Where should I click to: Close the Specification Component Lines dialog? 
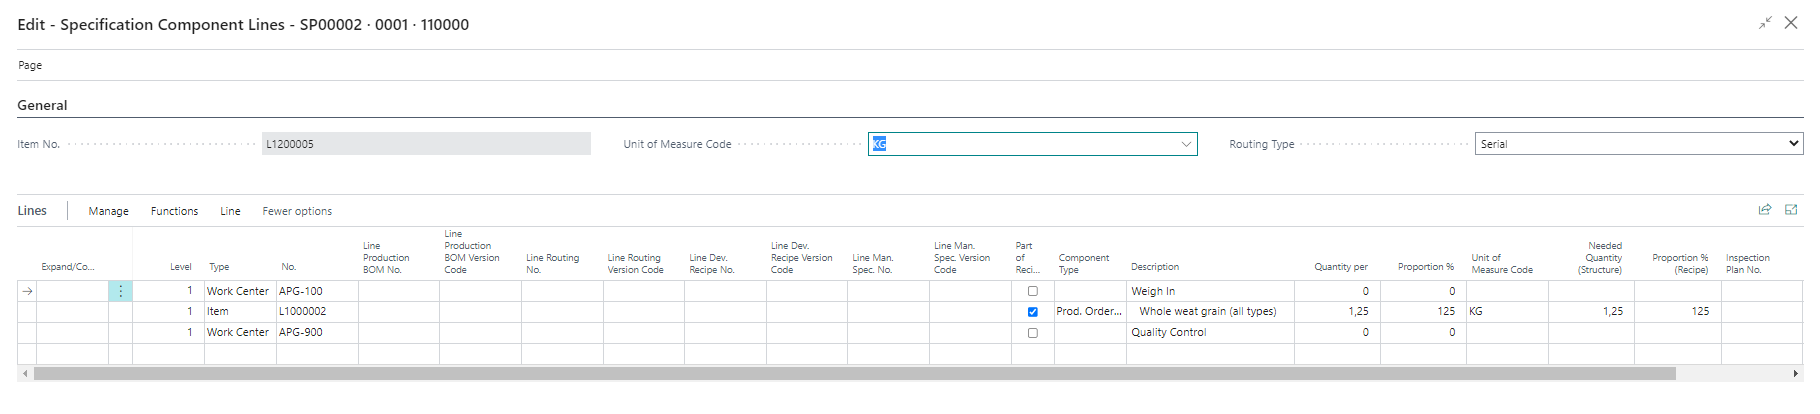click(x=1791, y=22)
